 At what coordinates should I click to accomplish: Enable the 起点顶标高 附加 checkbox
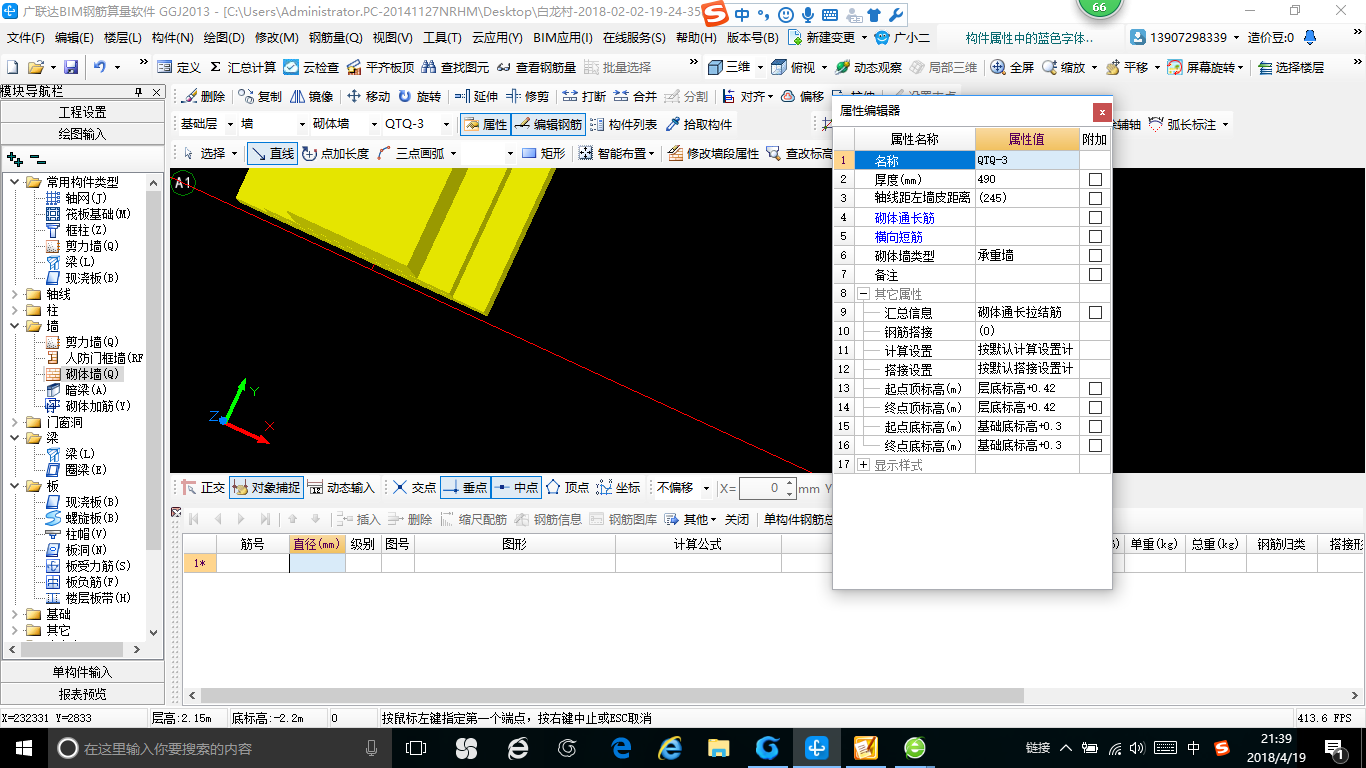point(1095,388)
